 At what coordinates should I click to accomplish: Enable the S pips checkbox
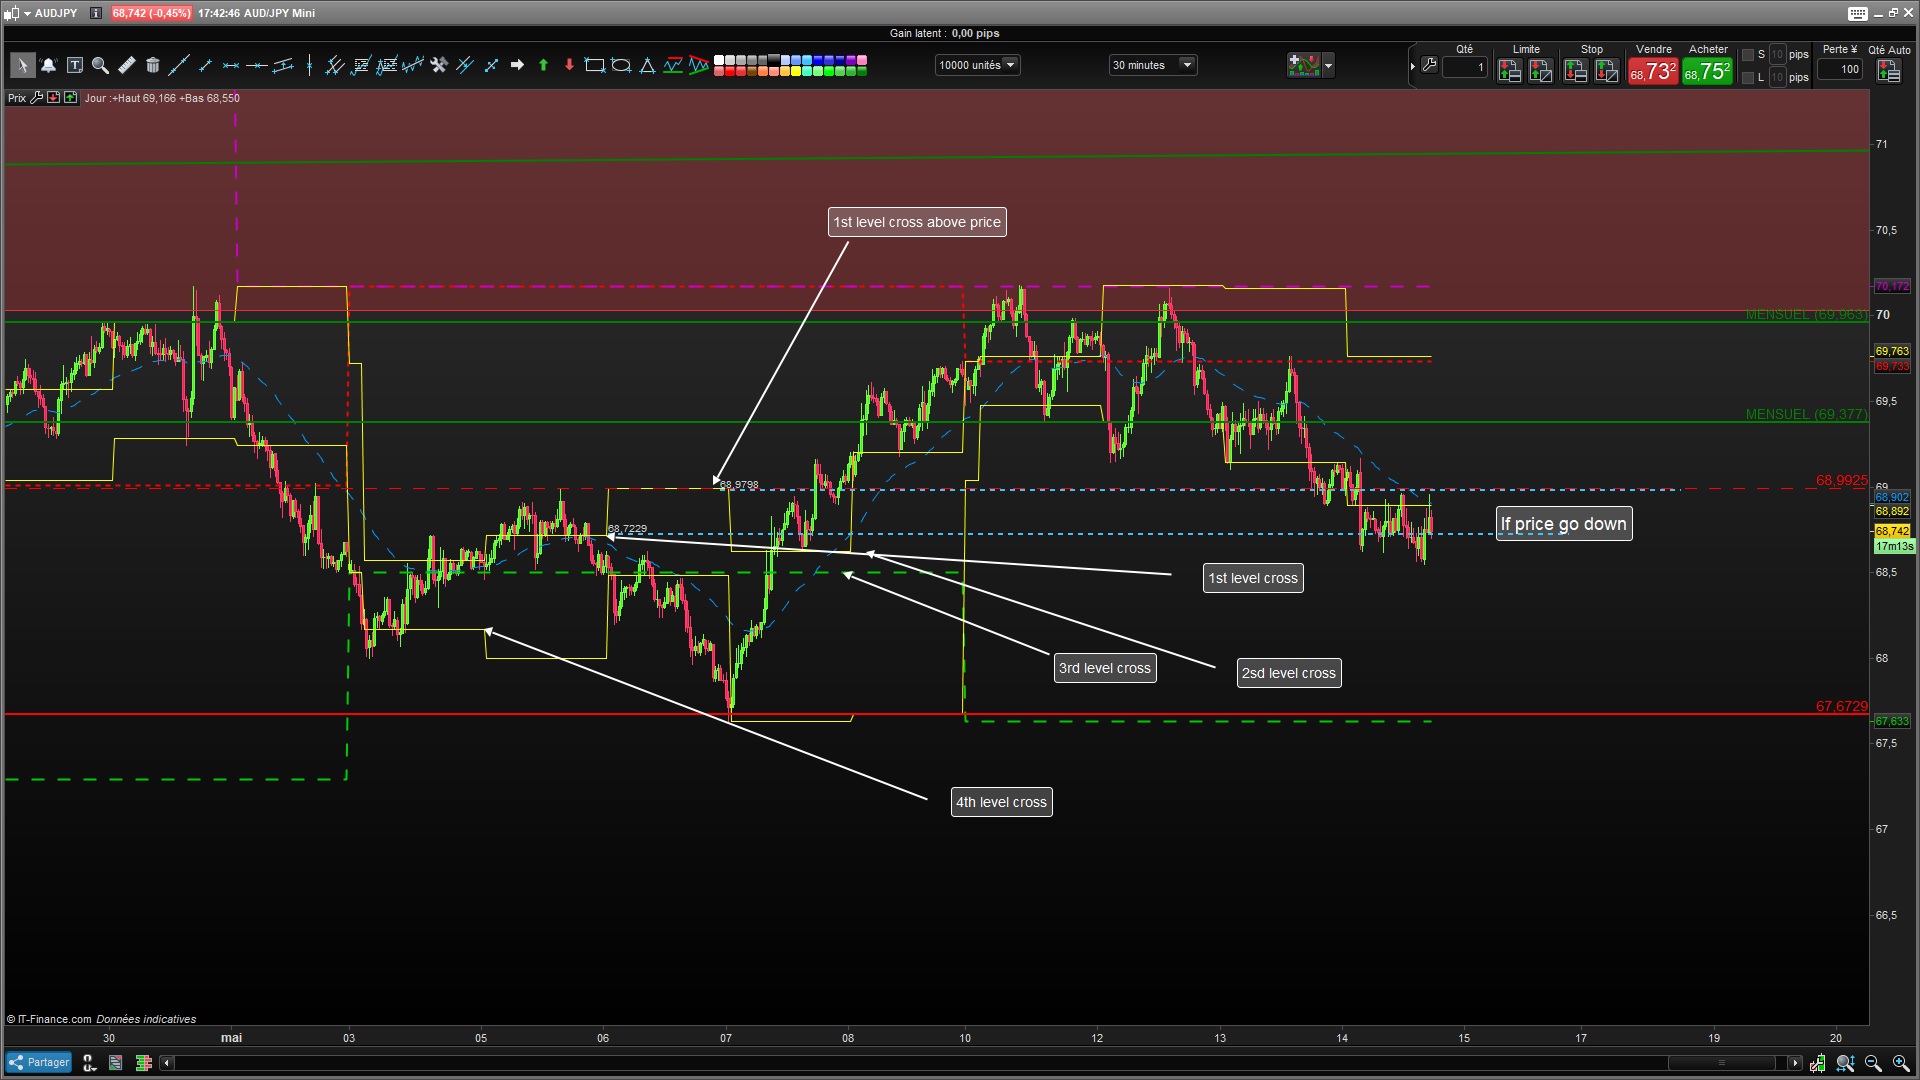tap(1748, 55)
